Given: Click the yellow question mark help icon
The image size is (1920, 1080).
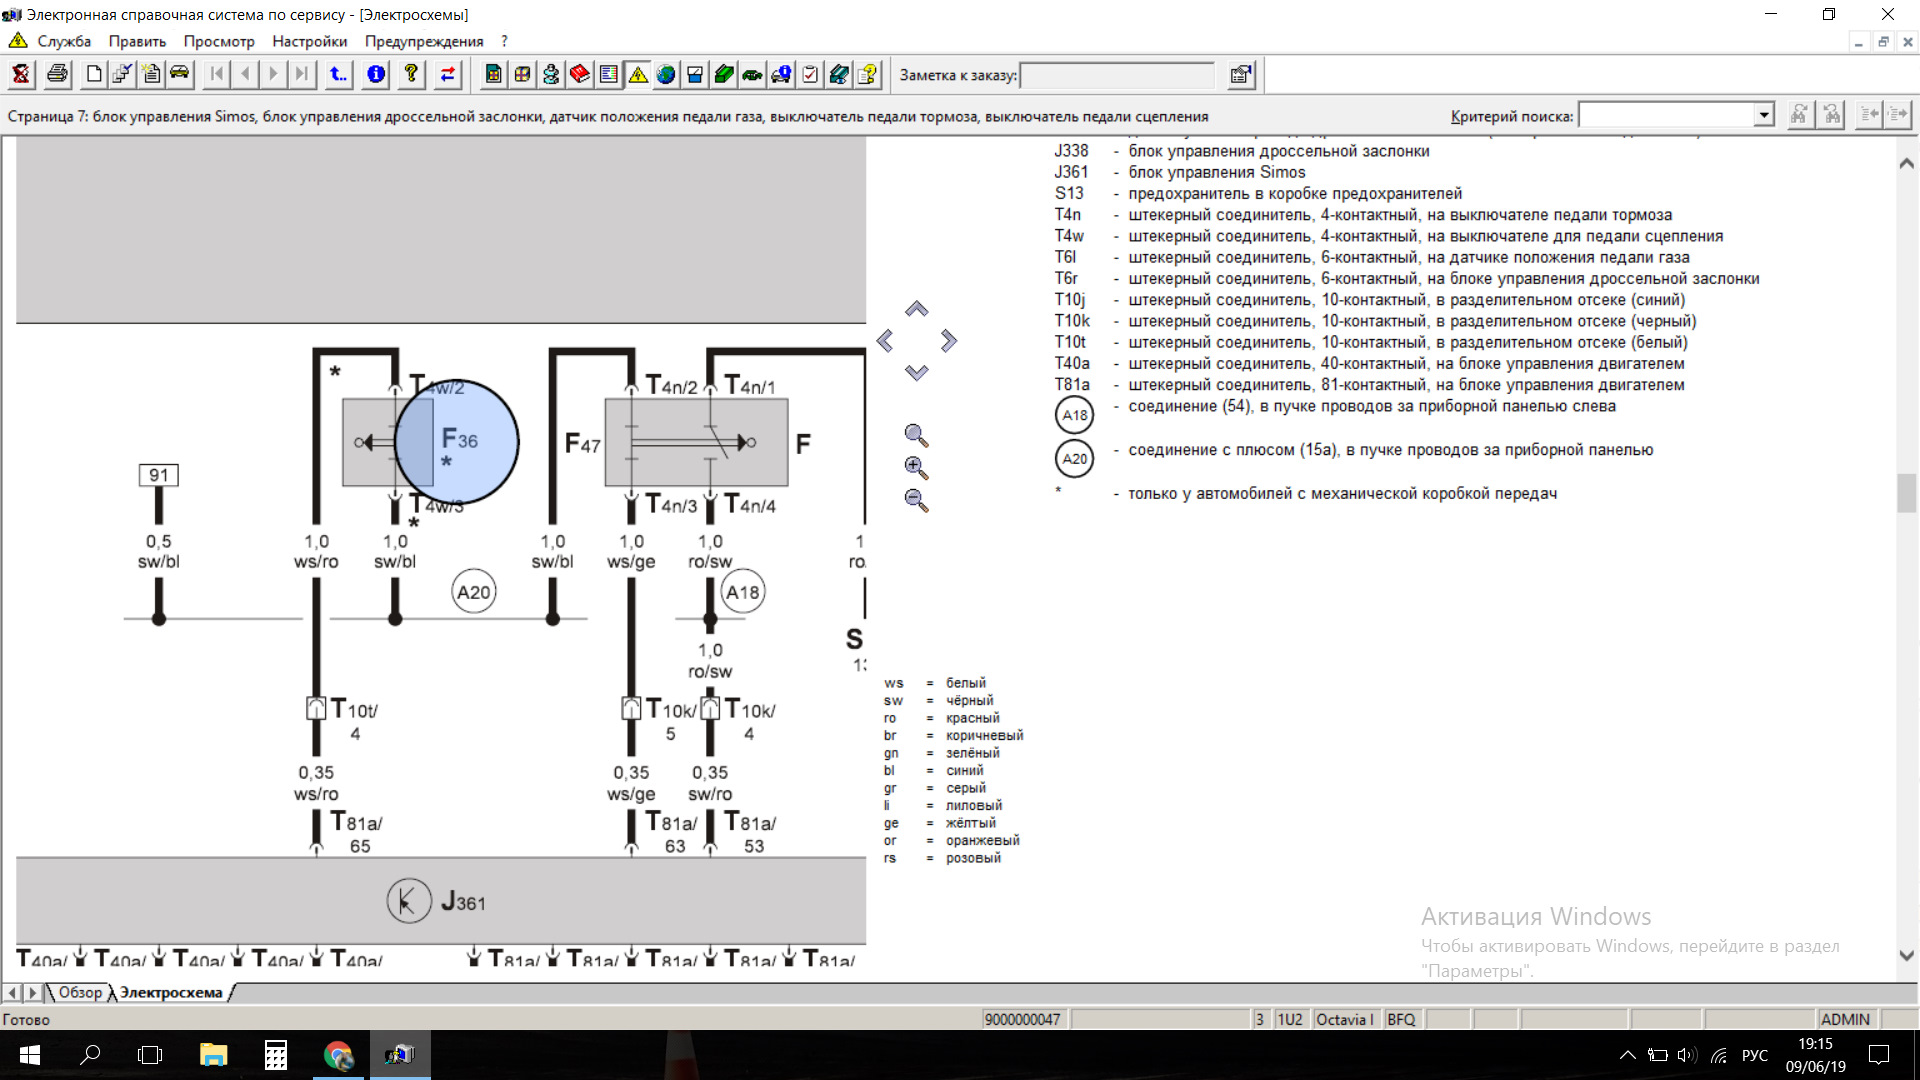Looking at the screenshot, I should 411,74.
